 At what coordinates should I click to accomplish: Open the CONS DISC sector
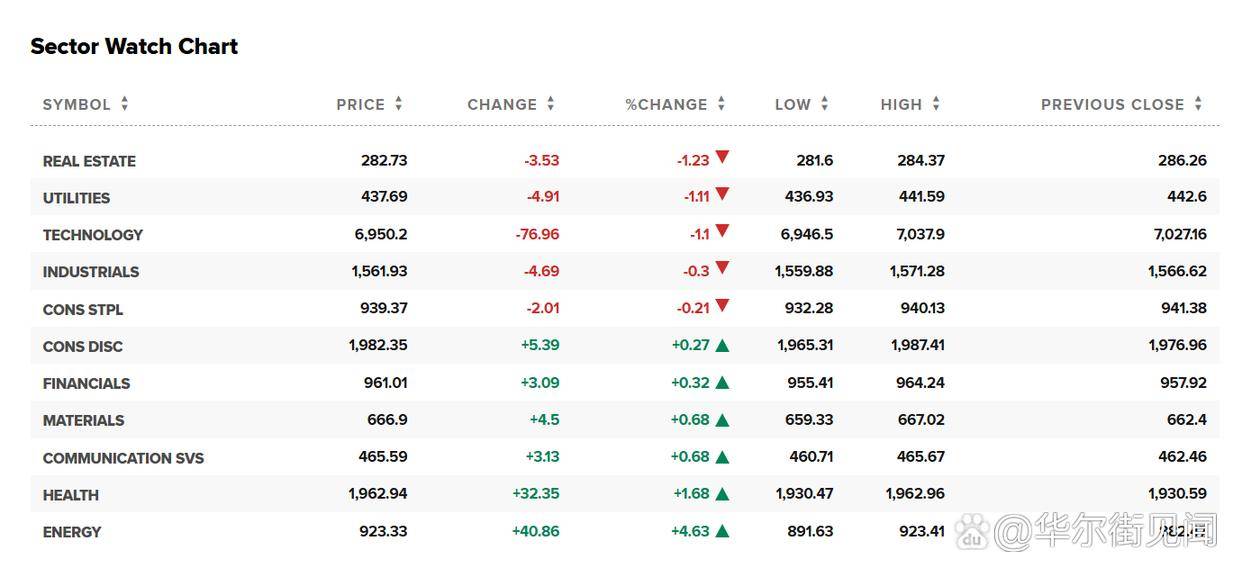coord(83,346)
